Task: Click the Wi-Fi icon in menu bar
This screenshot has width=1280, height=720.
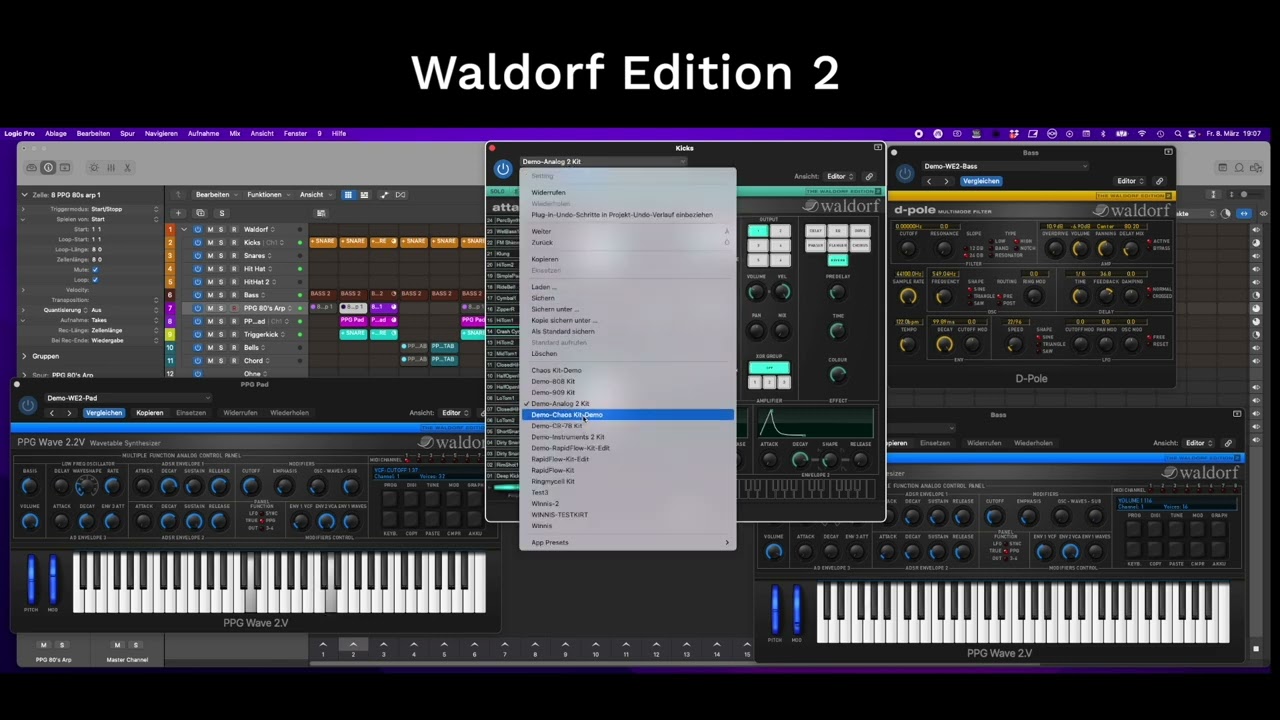Action: point(1142,133)
